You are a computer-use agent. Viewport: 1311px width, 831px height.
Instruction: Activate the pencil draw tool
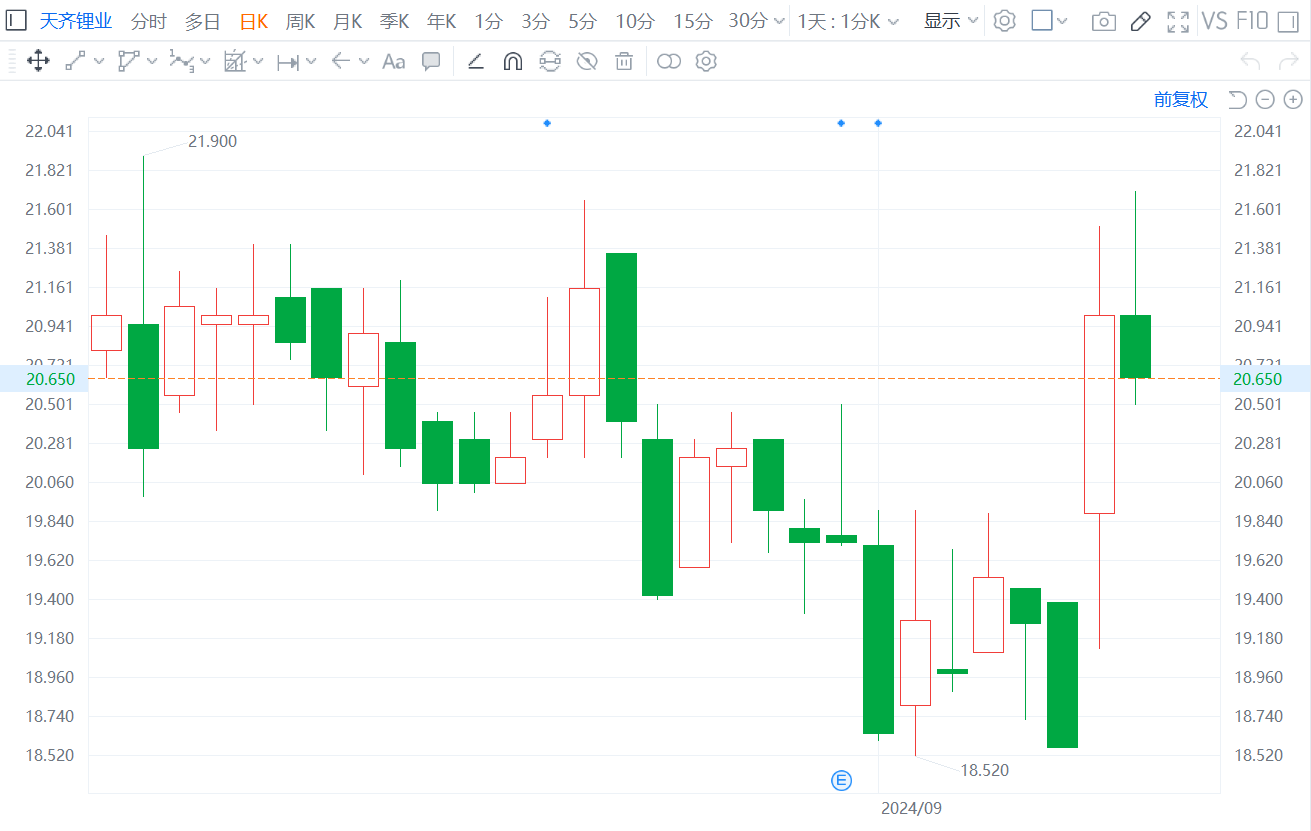coord(1140,21)
